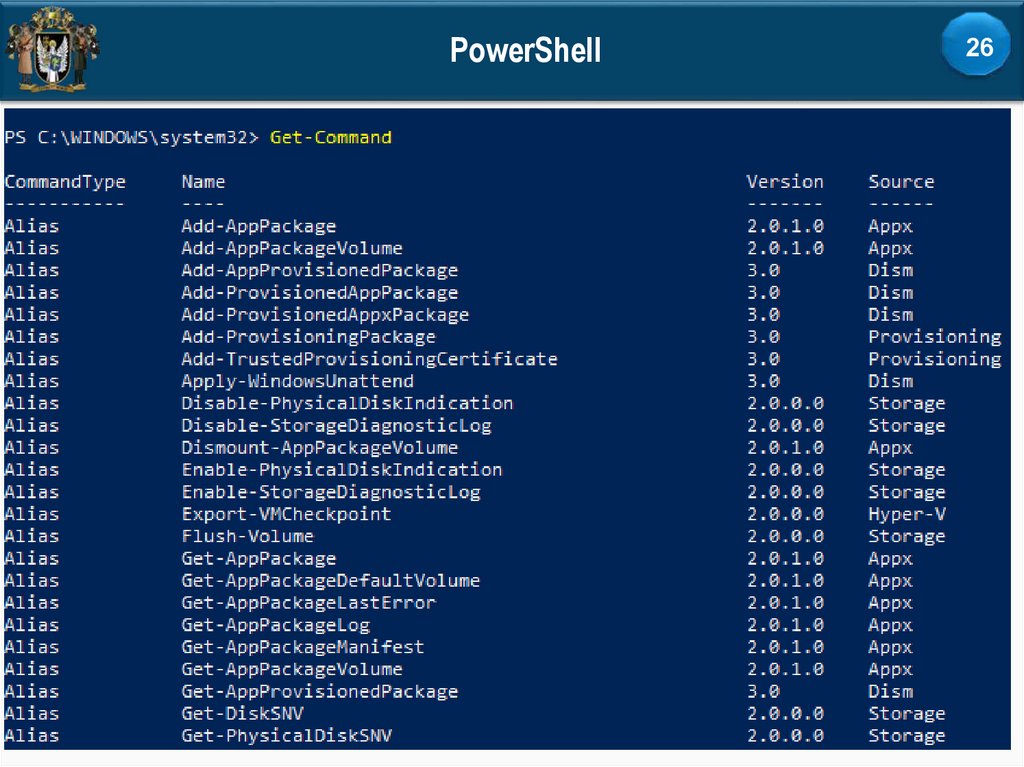The width and height of the screenshot is (1024, 767).
Task: Select the Add-AppPackageVolume entry
Action: point(291,248)
